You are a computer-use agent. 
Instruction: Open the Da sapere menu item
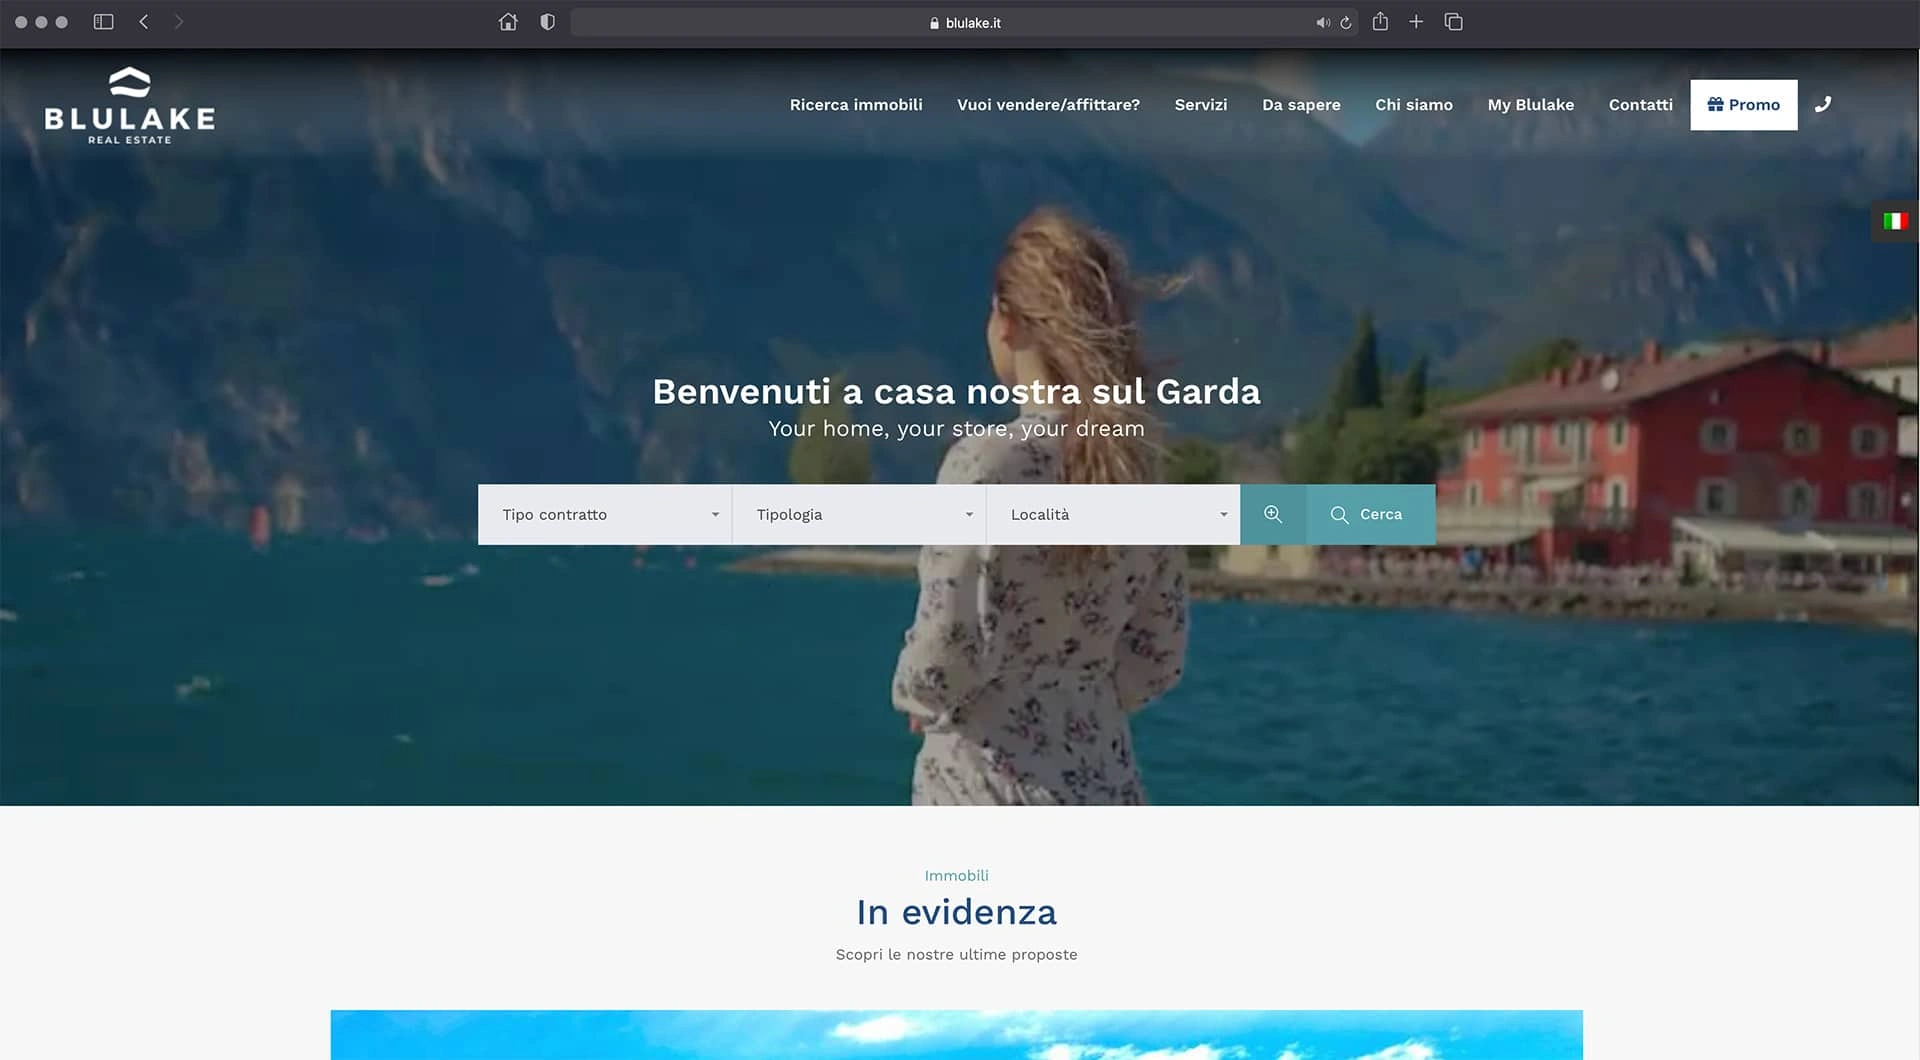pos(1301,104)
